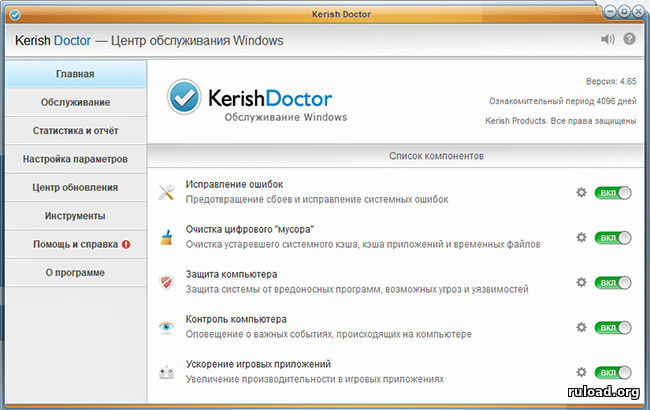Click the large KerishDoctor checkmark logo

click(x=184, y=97)
